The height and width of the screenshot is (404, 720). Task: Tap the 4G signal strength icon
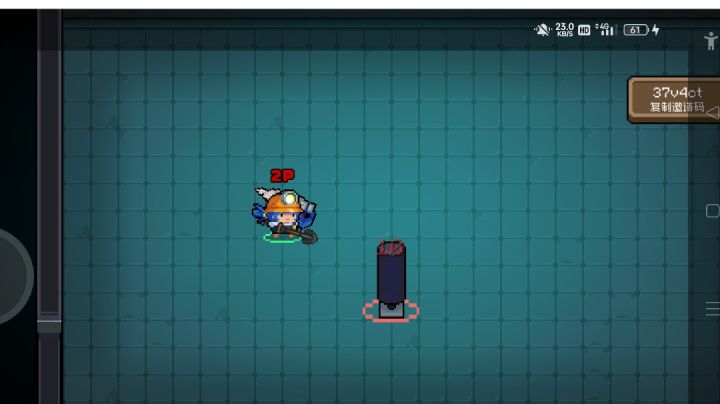tap(606, 29)
